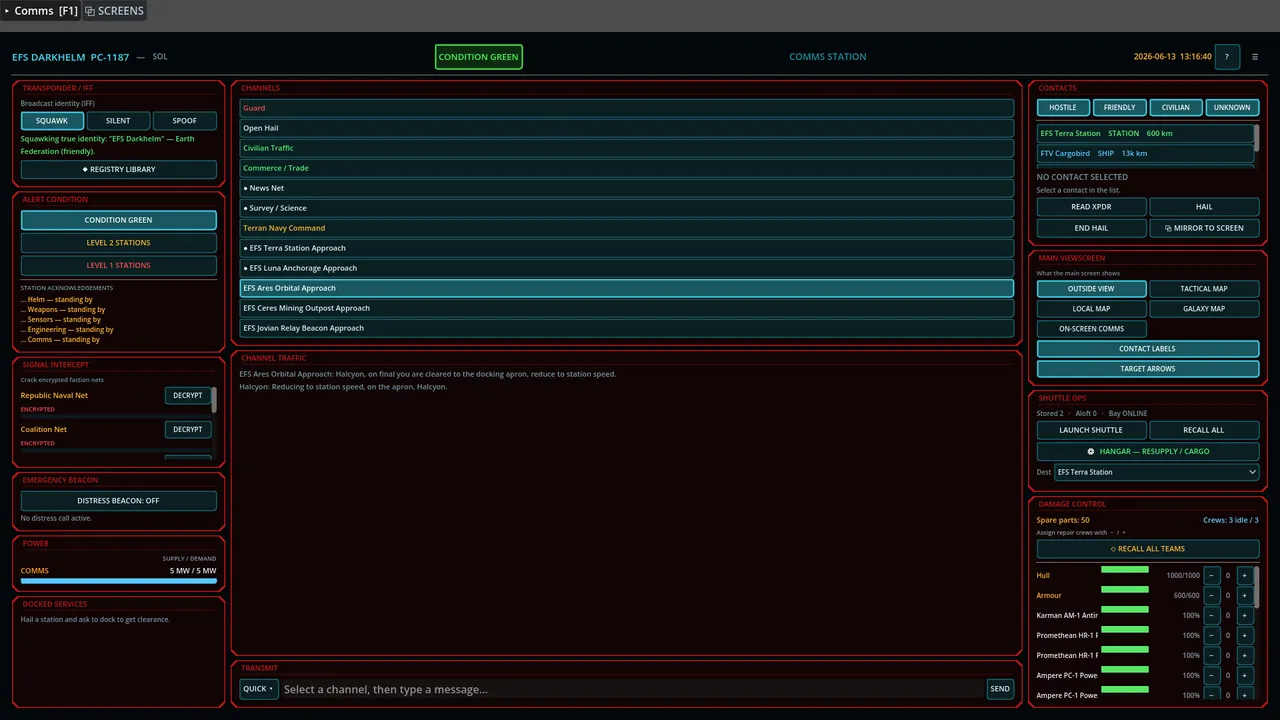The width and height of the screenshot is (1280, 720).
Task: Click Read XPDR button
Action: 1091,207
